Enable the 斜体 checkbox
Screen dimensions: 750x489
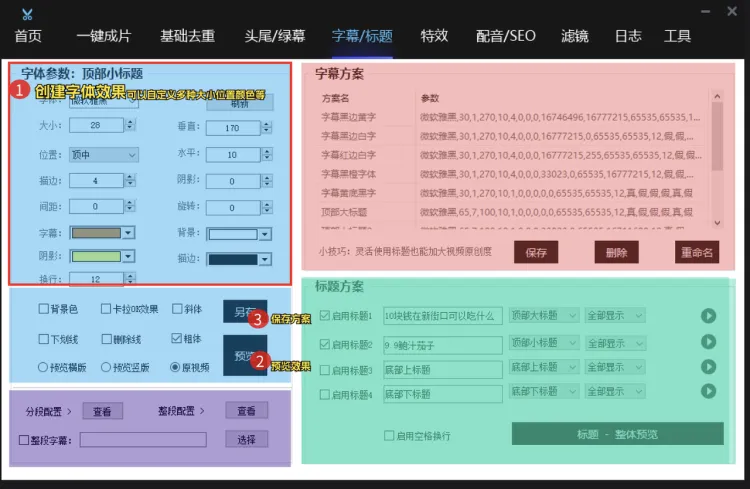pos(177,309)
